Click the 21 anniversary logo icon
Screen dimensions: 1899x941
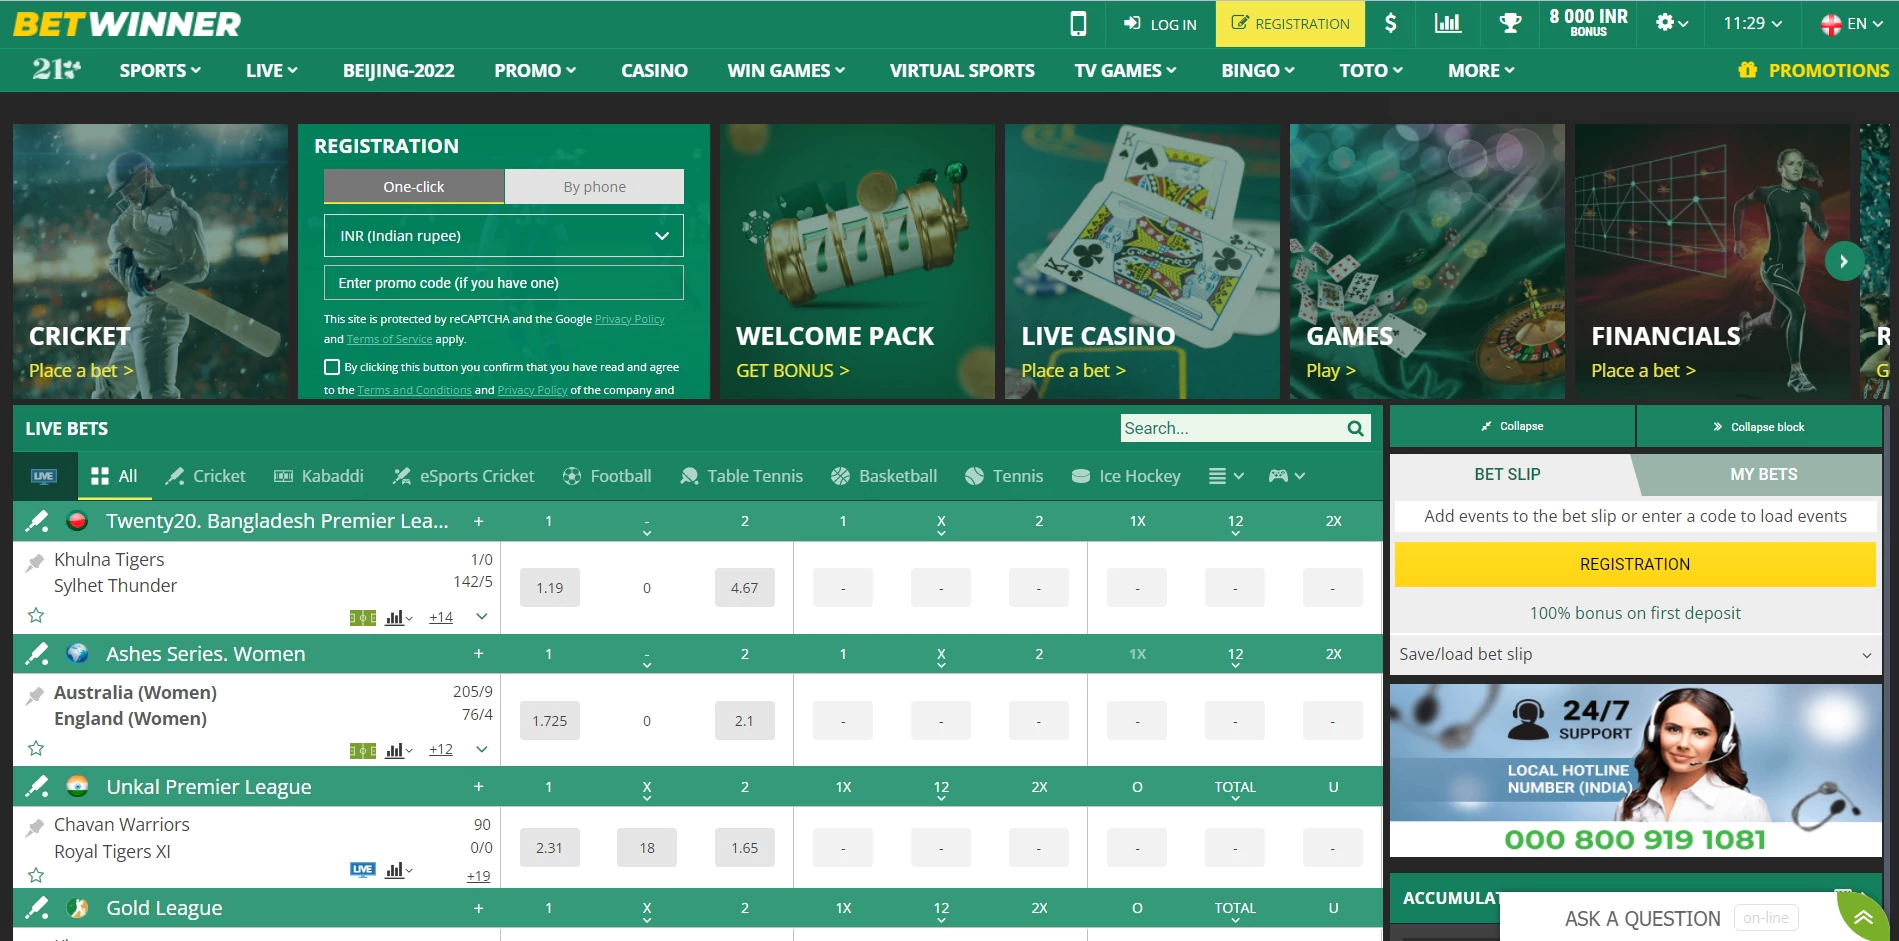pyautogui.click(x=56, y=69)
